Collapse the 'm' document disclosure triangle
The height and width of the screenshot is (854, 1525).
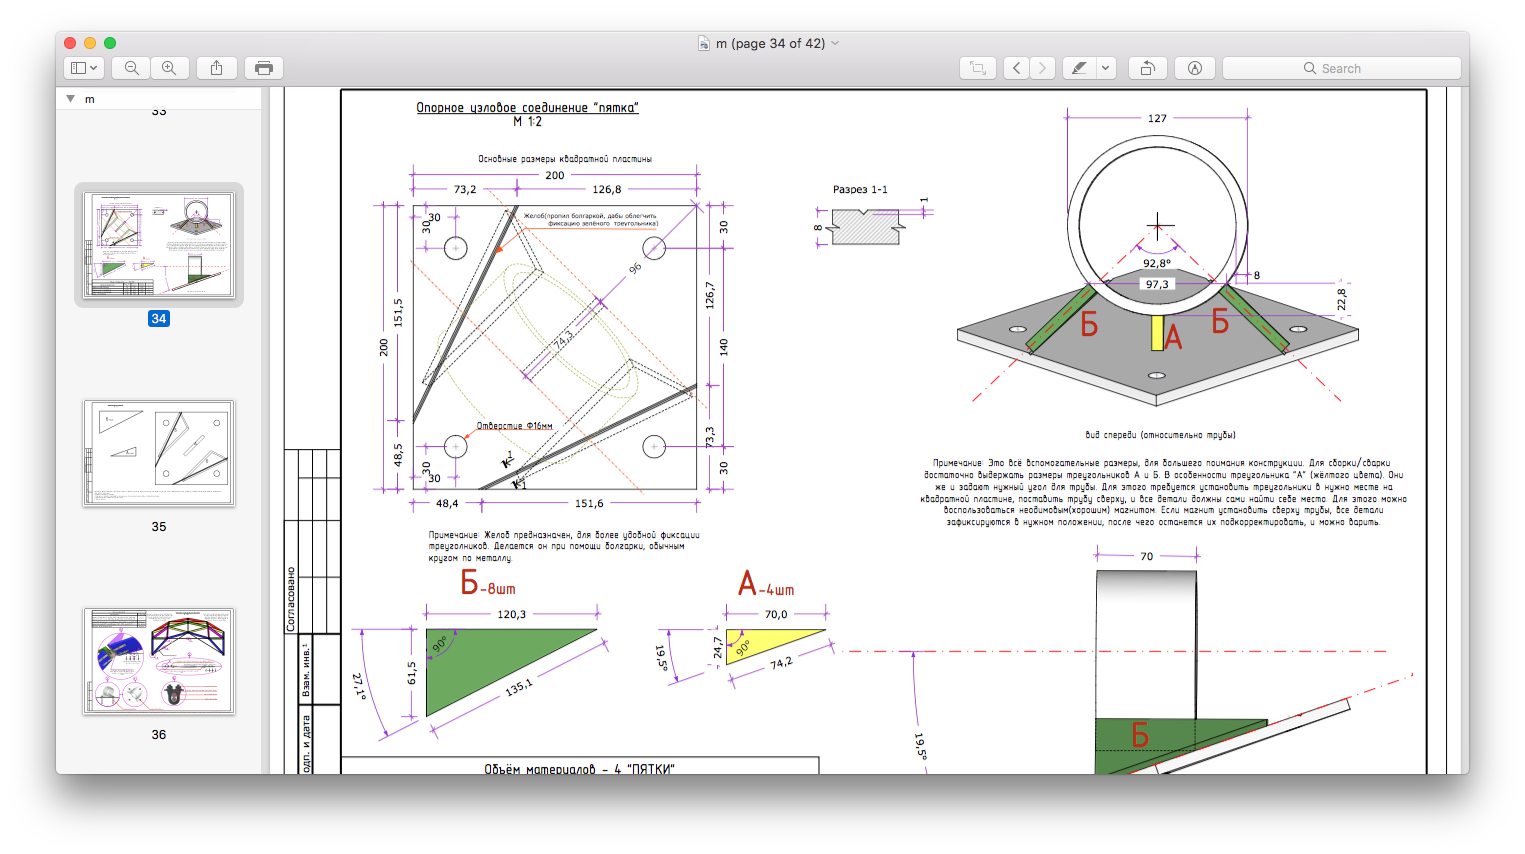(x=70, y=99)
